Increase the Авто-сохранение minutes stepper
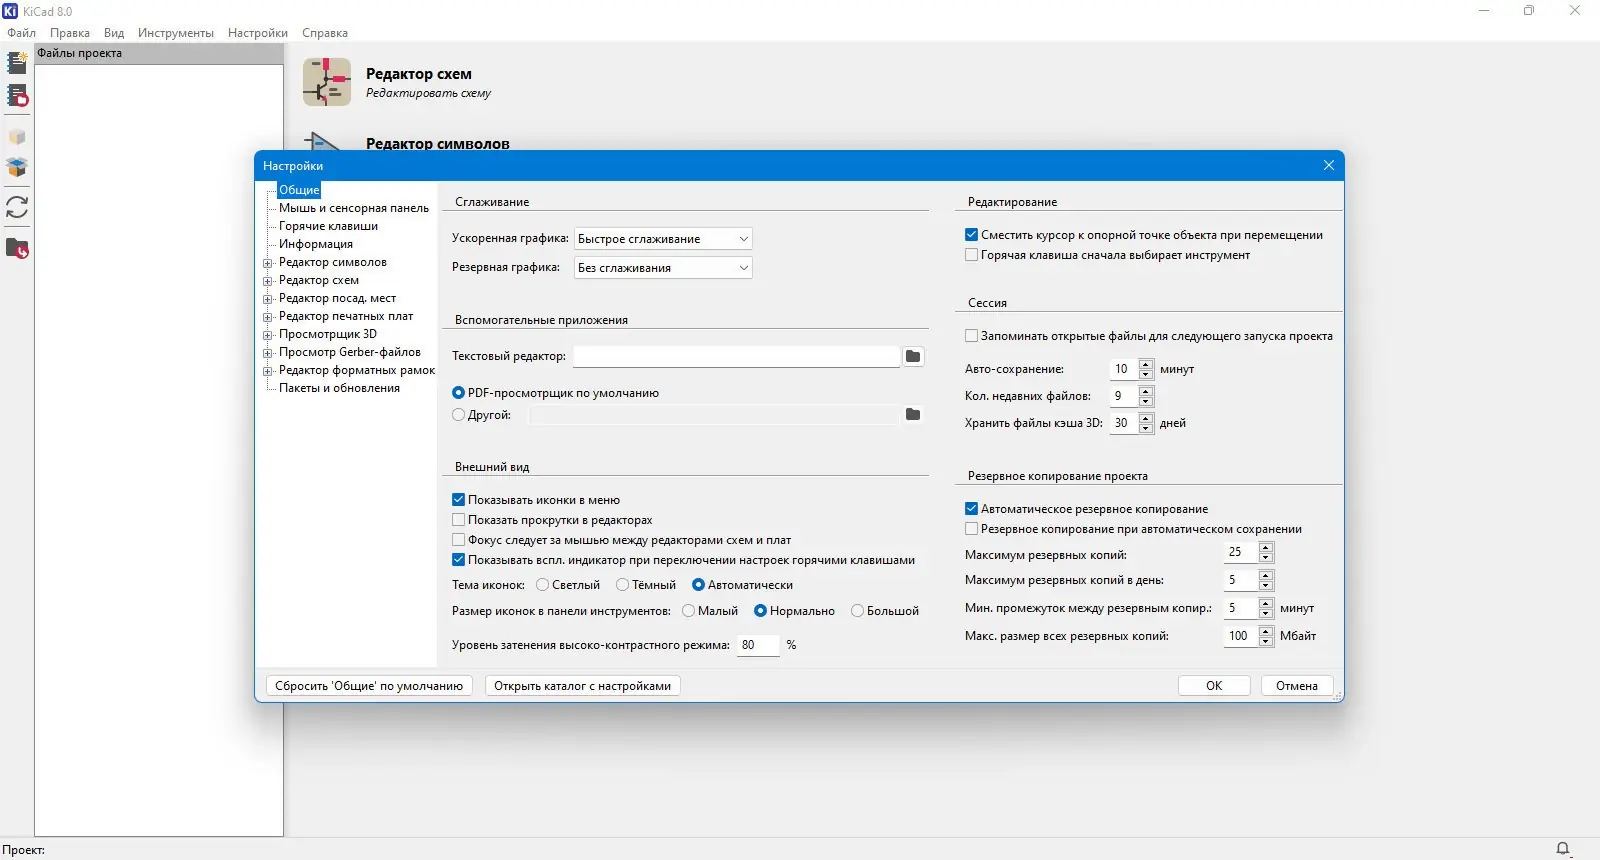This screenshot has width=1600, height=860. pos(1146,364)
